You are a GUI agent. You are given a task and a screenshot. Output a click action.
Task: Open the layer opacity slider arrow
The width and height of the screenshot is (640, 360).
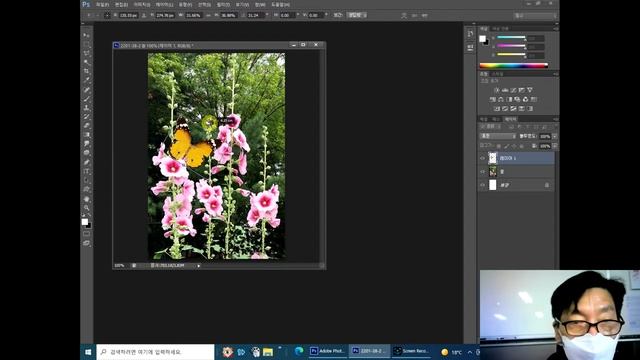click(x=555, y=136)
